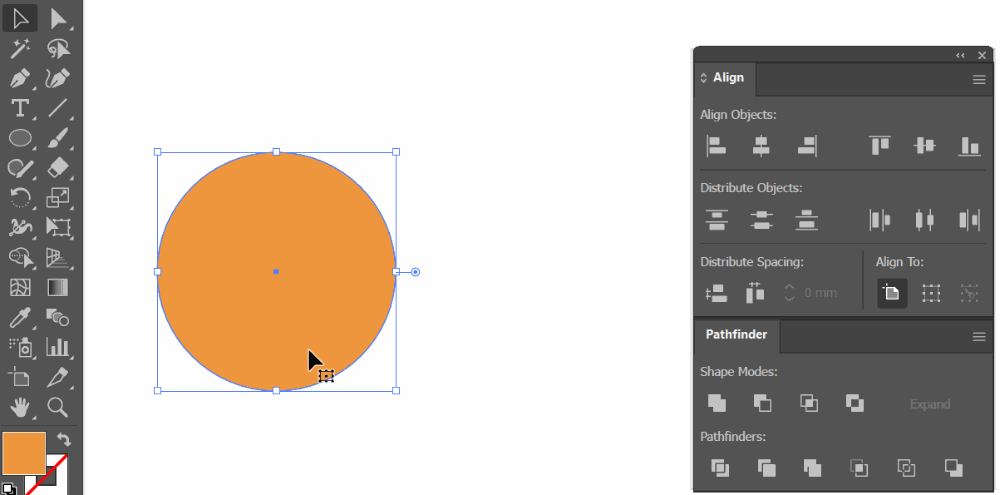Horizontal align right in Align Objects
This screenshot has width=1000, height=495.
click(807, 146)
